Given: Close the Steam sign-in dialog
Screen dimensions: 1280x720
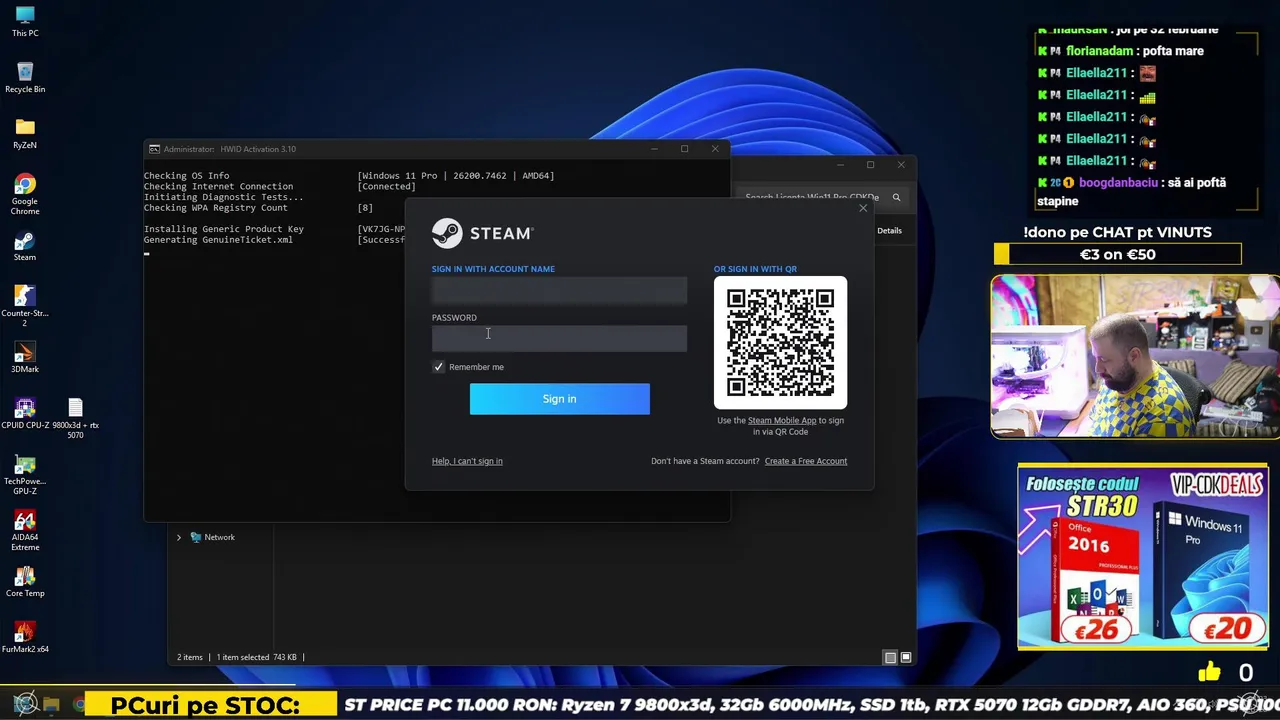Looking at the screenshot, I should [863, 208].
